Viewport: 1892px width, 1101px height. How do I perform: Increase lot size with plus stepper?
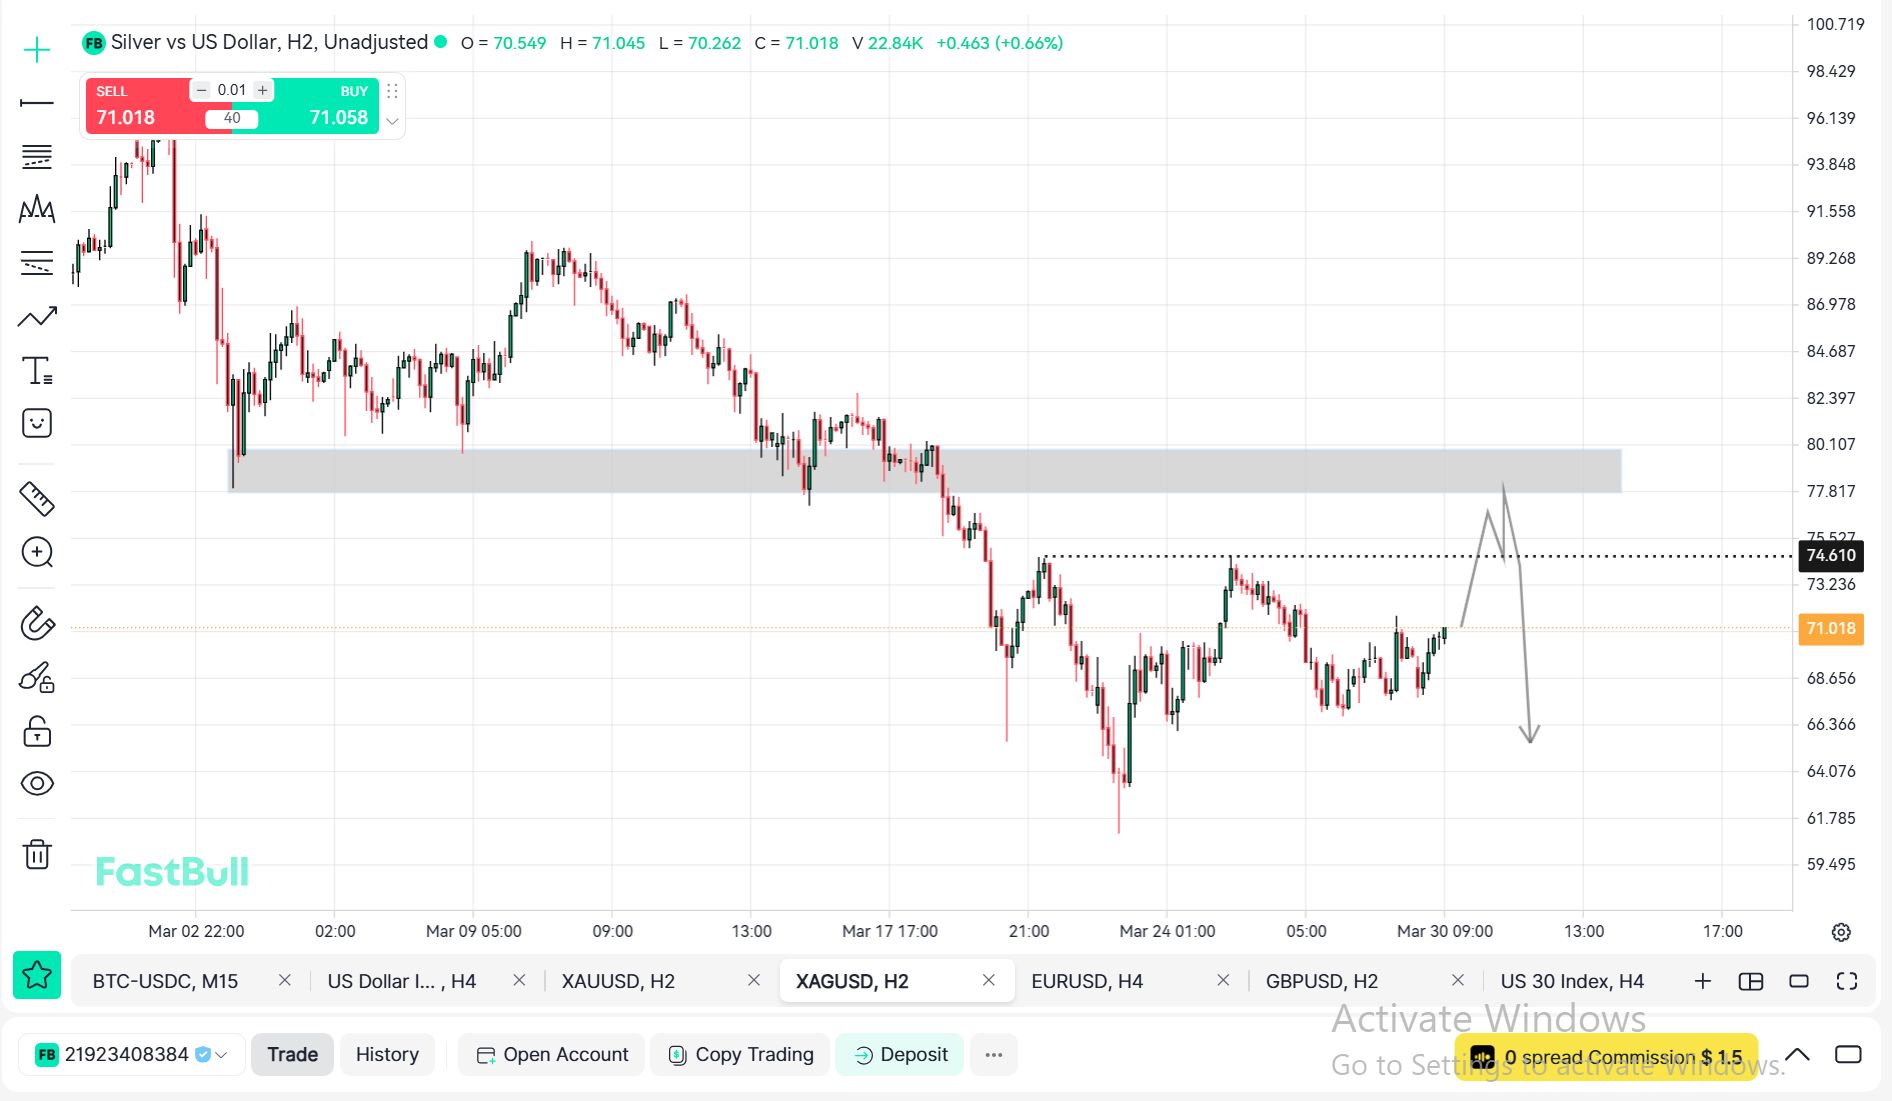[x=263, y=90]
